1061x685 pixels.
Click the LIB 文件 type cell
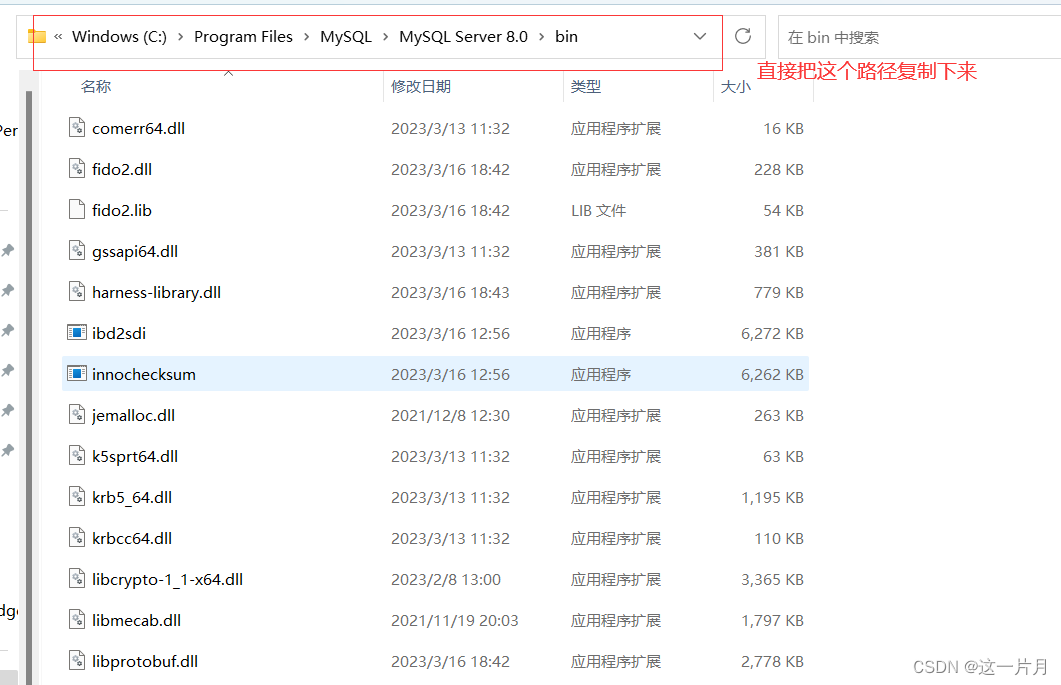pyautogui.click(x=598, y=211)
